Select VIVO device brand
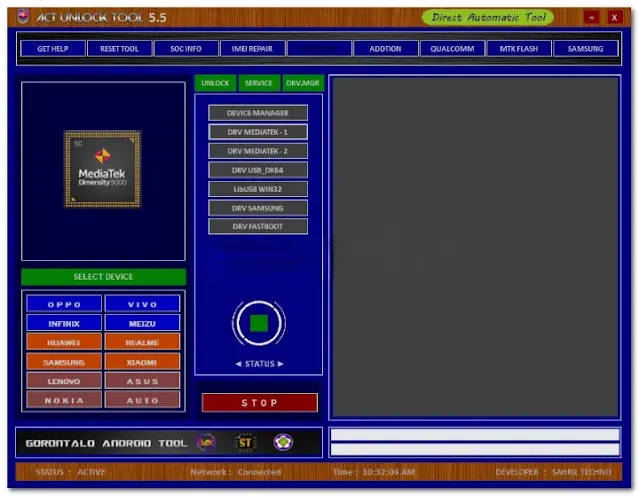 (x=142, y=304)
